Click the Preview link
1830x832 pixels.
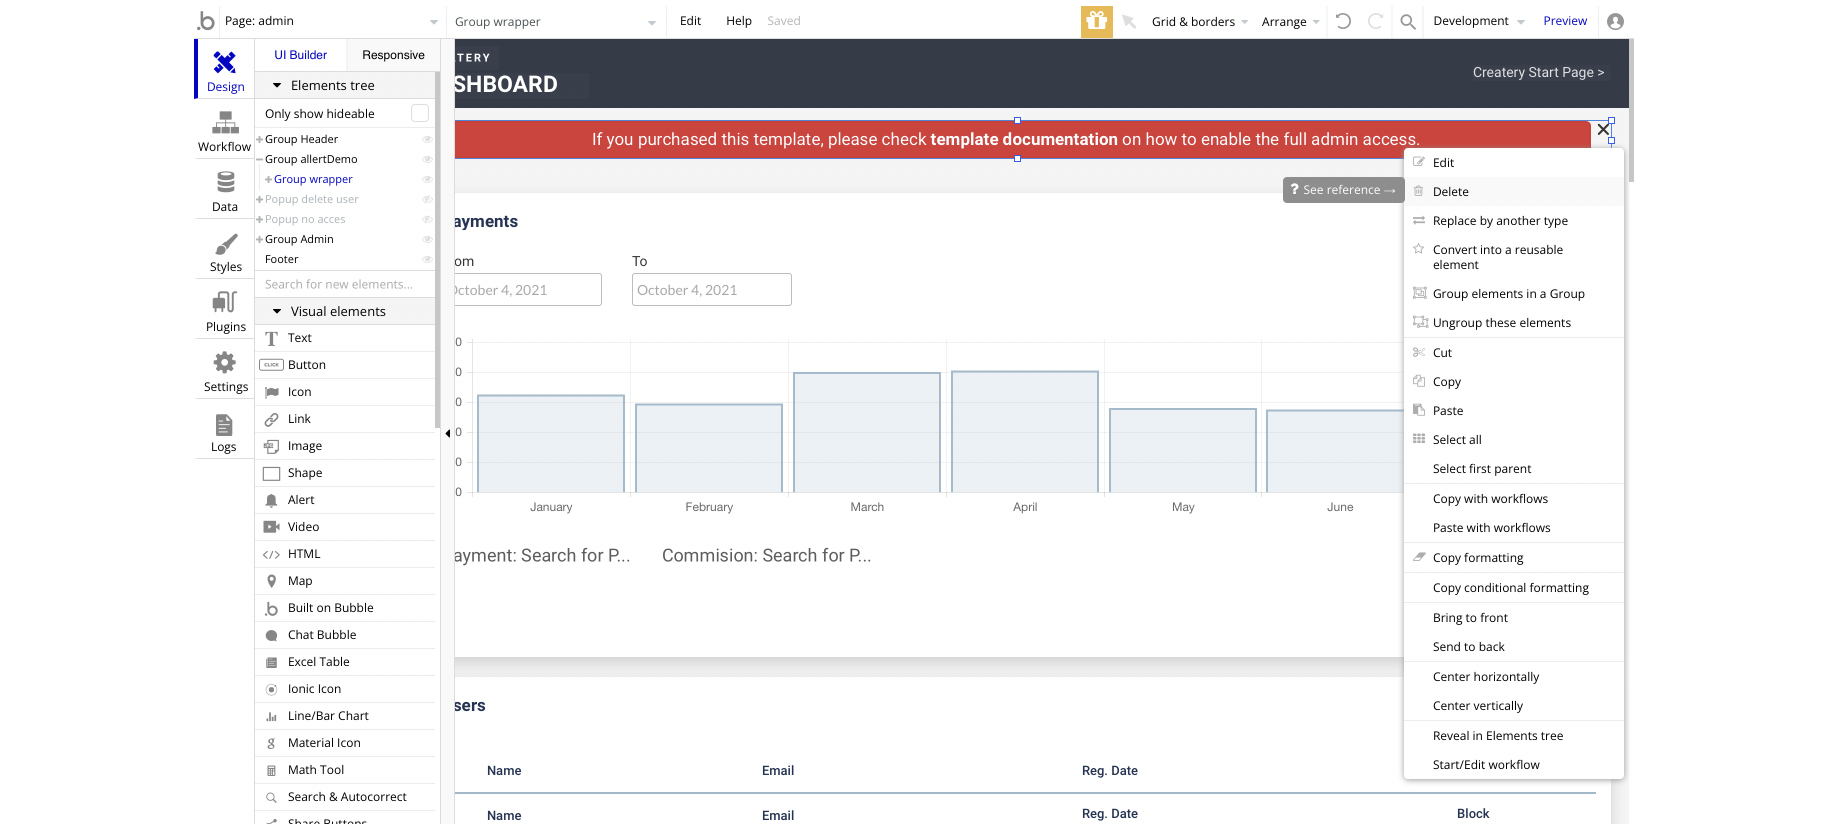(x=1564, y=21)
